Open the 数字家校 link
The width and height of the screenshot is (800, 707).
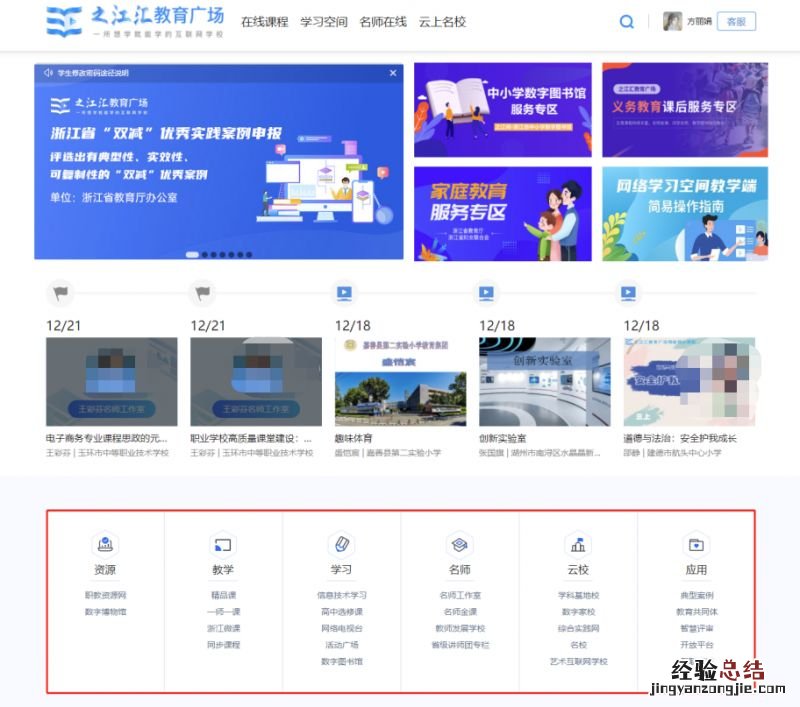pos(579,612)
